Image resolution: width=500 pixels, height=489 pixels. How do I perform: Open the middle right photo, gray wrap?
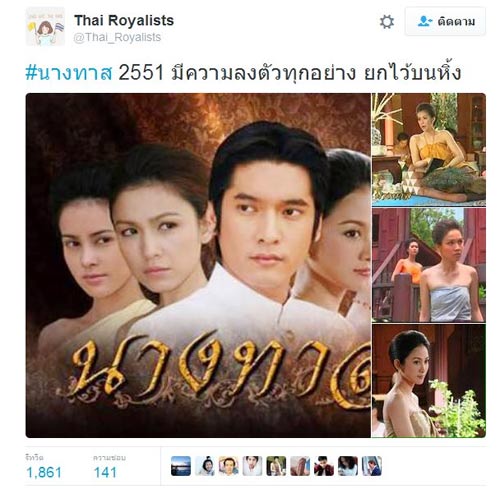point(429,265)
